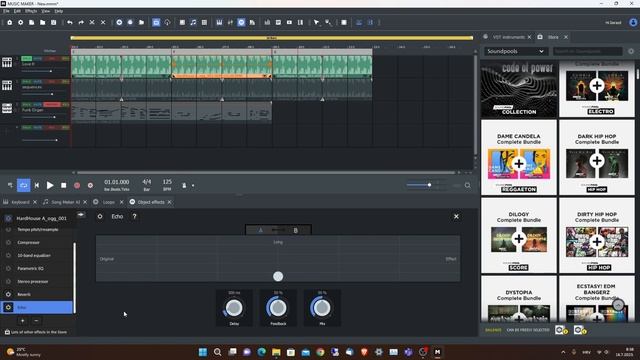Open Windows Start from the taskbar

point(203,352)
